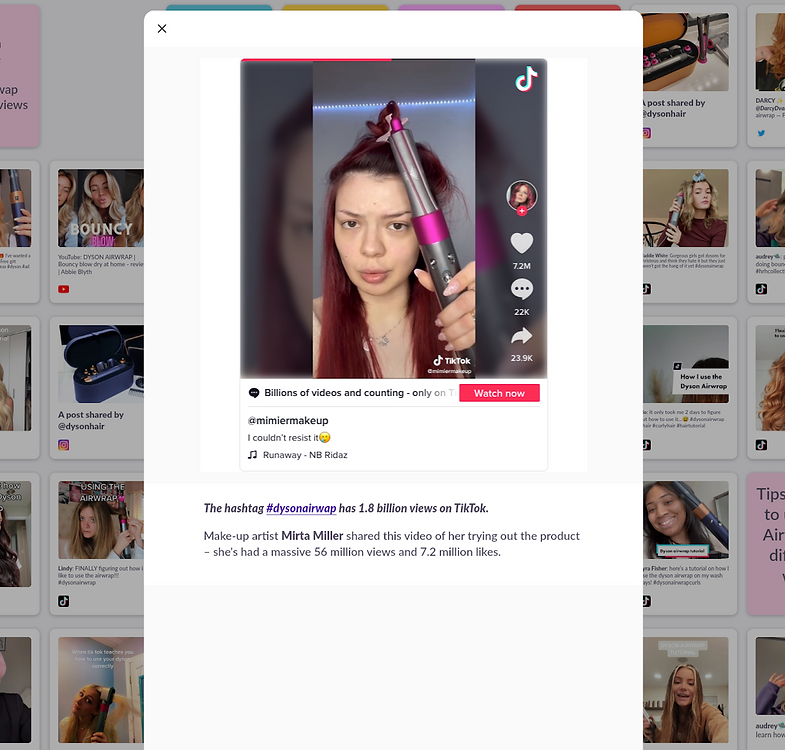Click the YouTube icon on Abbie Blyth card
785x750 pixels.
[x=64, y=289]
